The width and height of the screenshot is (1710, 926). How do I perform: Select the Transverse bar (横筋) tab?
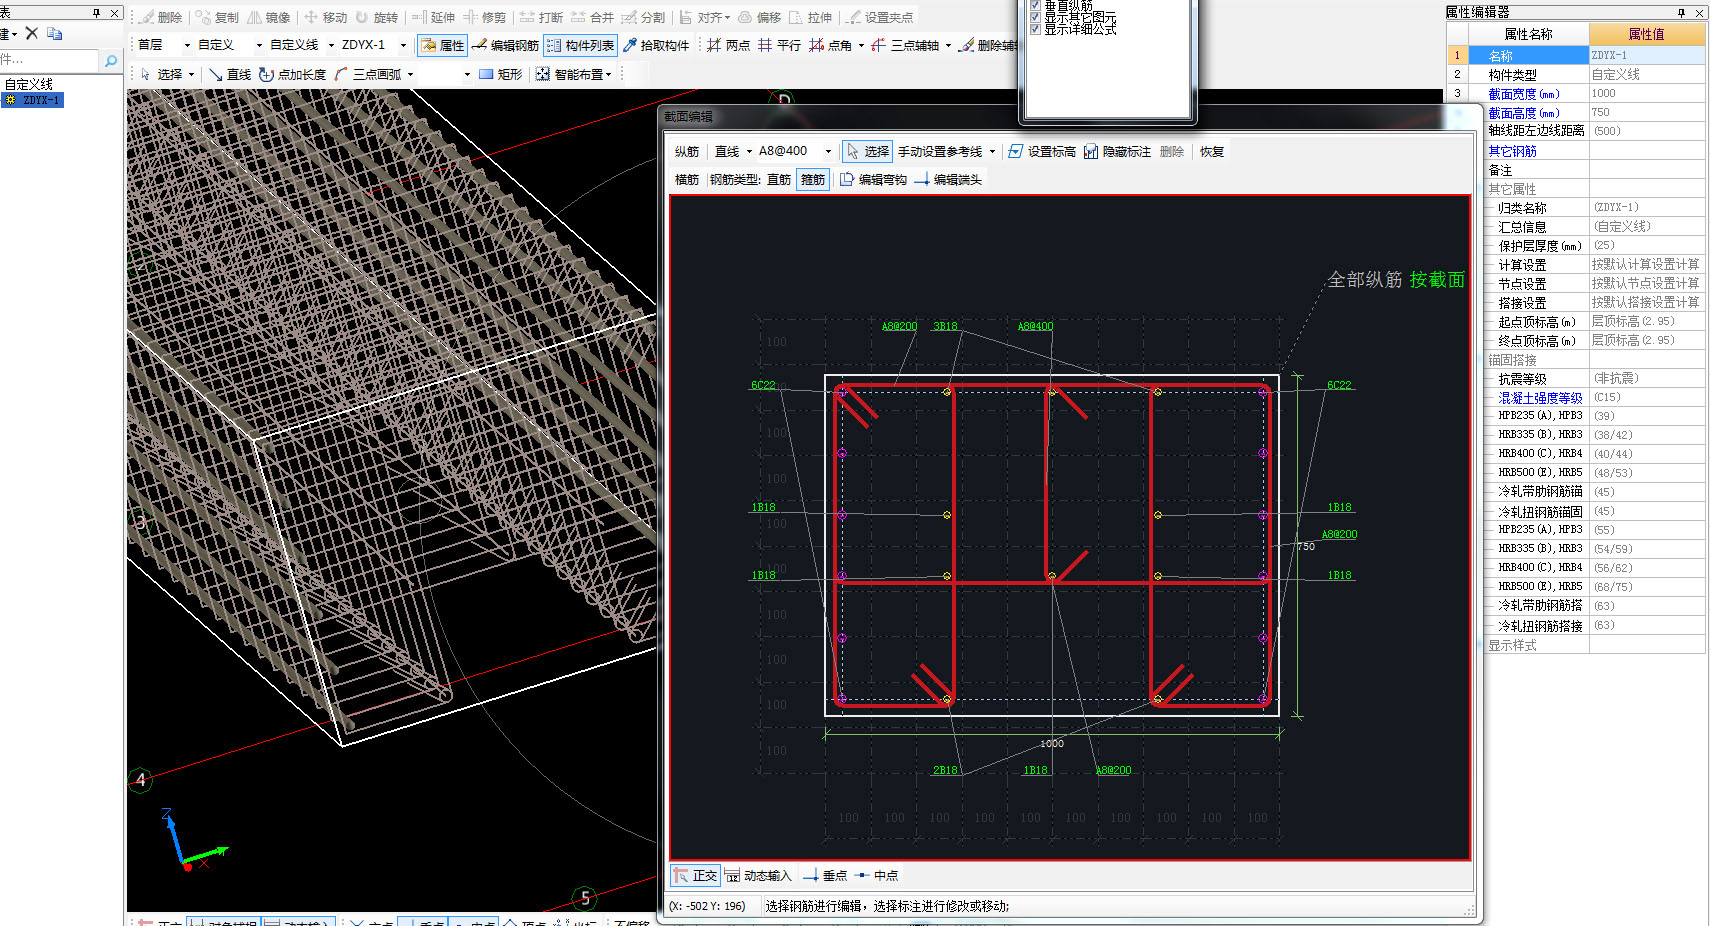point(687,179)
